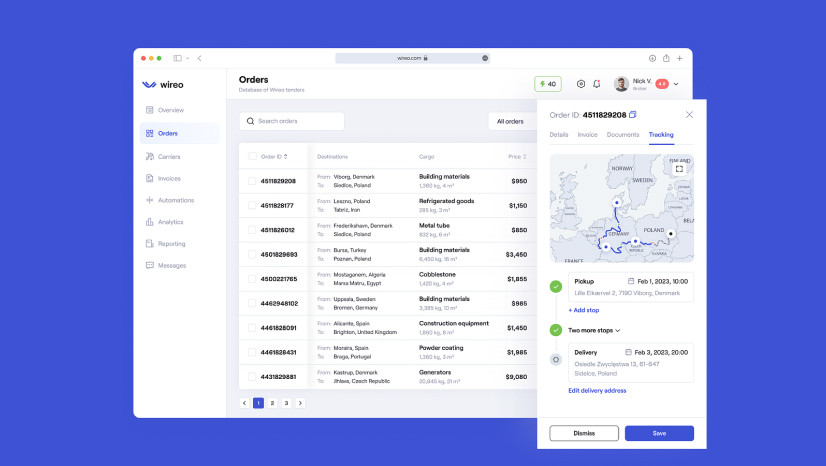Click the settings gear icon in header
The image size is (826, 466).
(581, 84)
